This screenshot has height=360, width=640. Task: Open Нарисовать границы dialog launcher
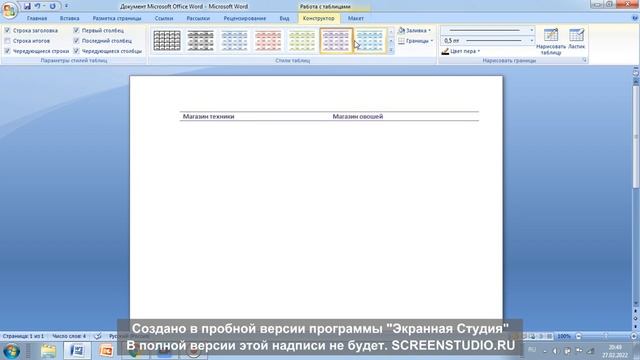tap(584, 60)
